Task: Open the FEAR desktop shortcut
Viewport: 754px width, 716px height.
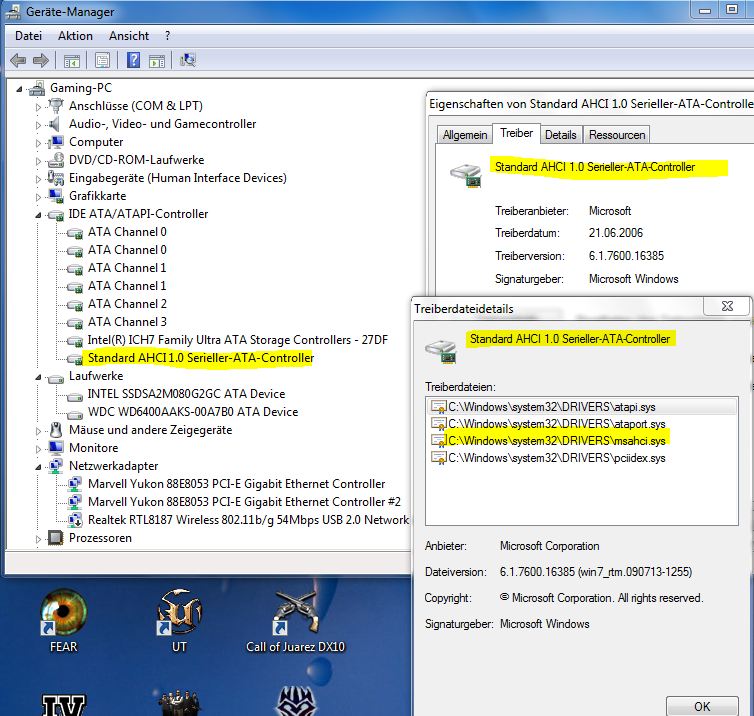Action: [63, 621]
